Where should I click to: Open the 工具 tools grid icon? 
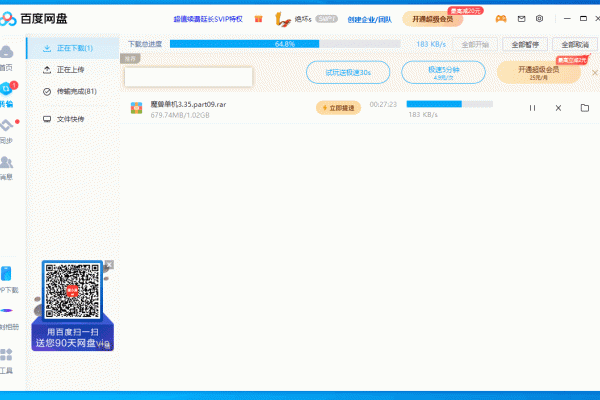pos(7,355)
